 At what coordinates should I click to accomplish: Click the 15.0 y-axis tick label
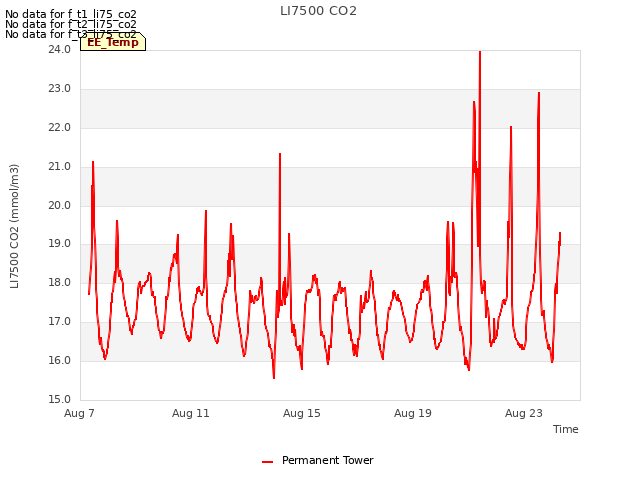(x=60, y=399)
